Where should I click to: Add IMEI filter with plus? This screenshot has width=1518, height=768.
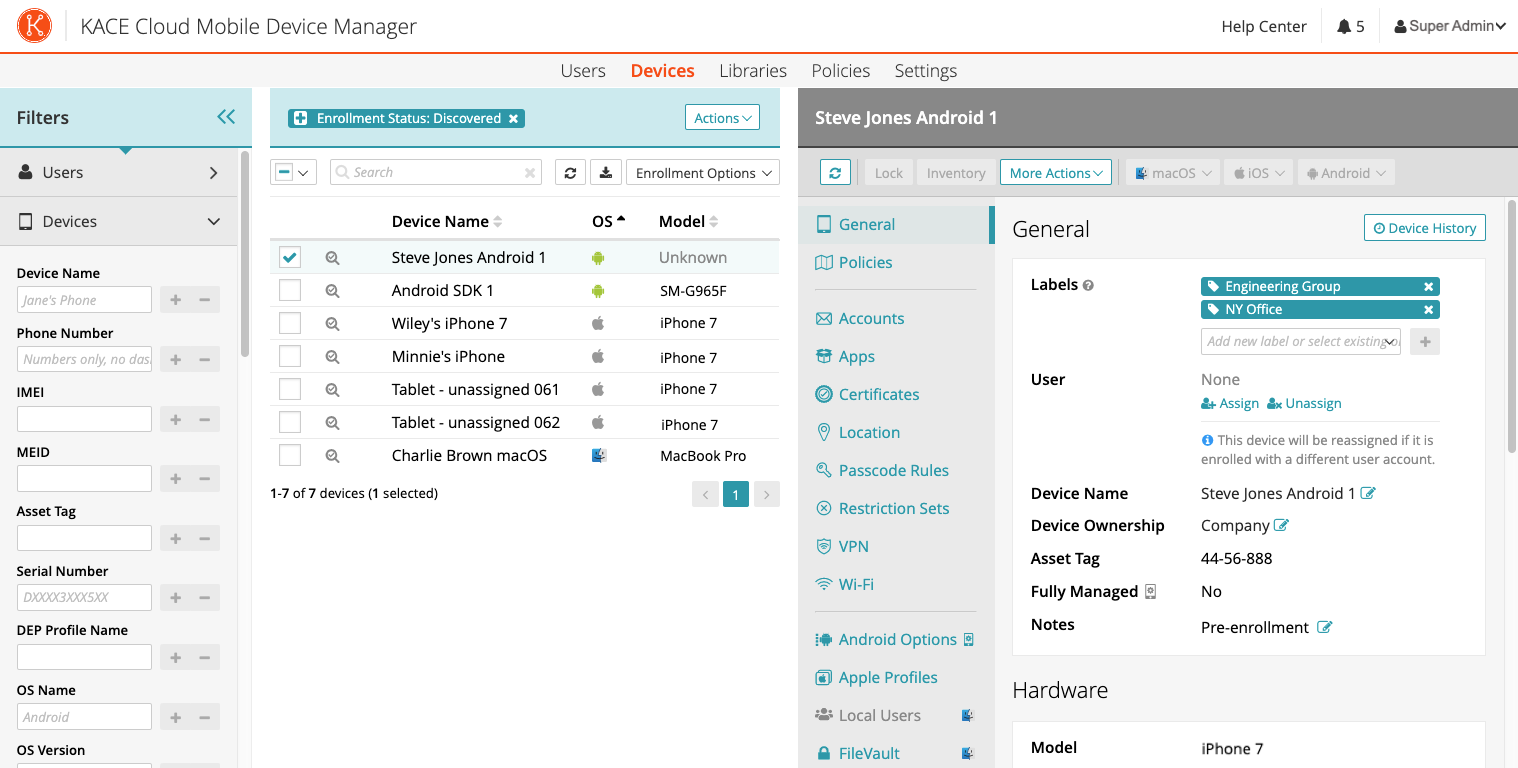[175, 419]
